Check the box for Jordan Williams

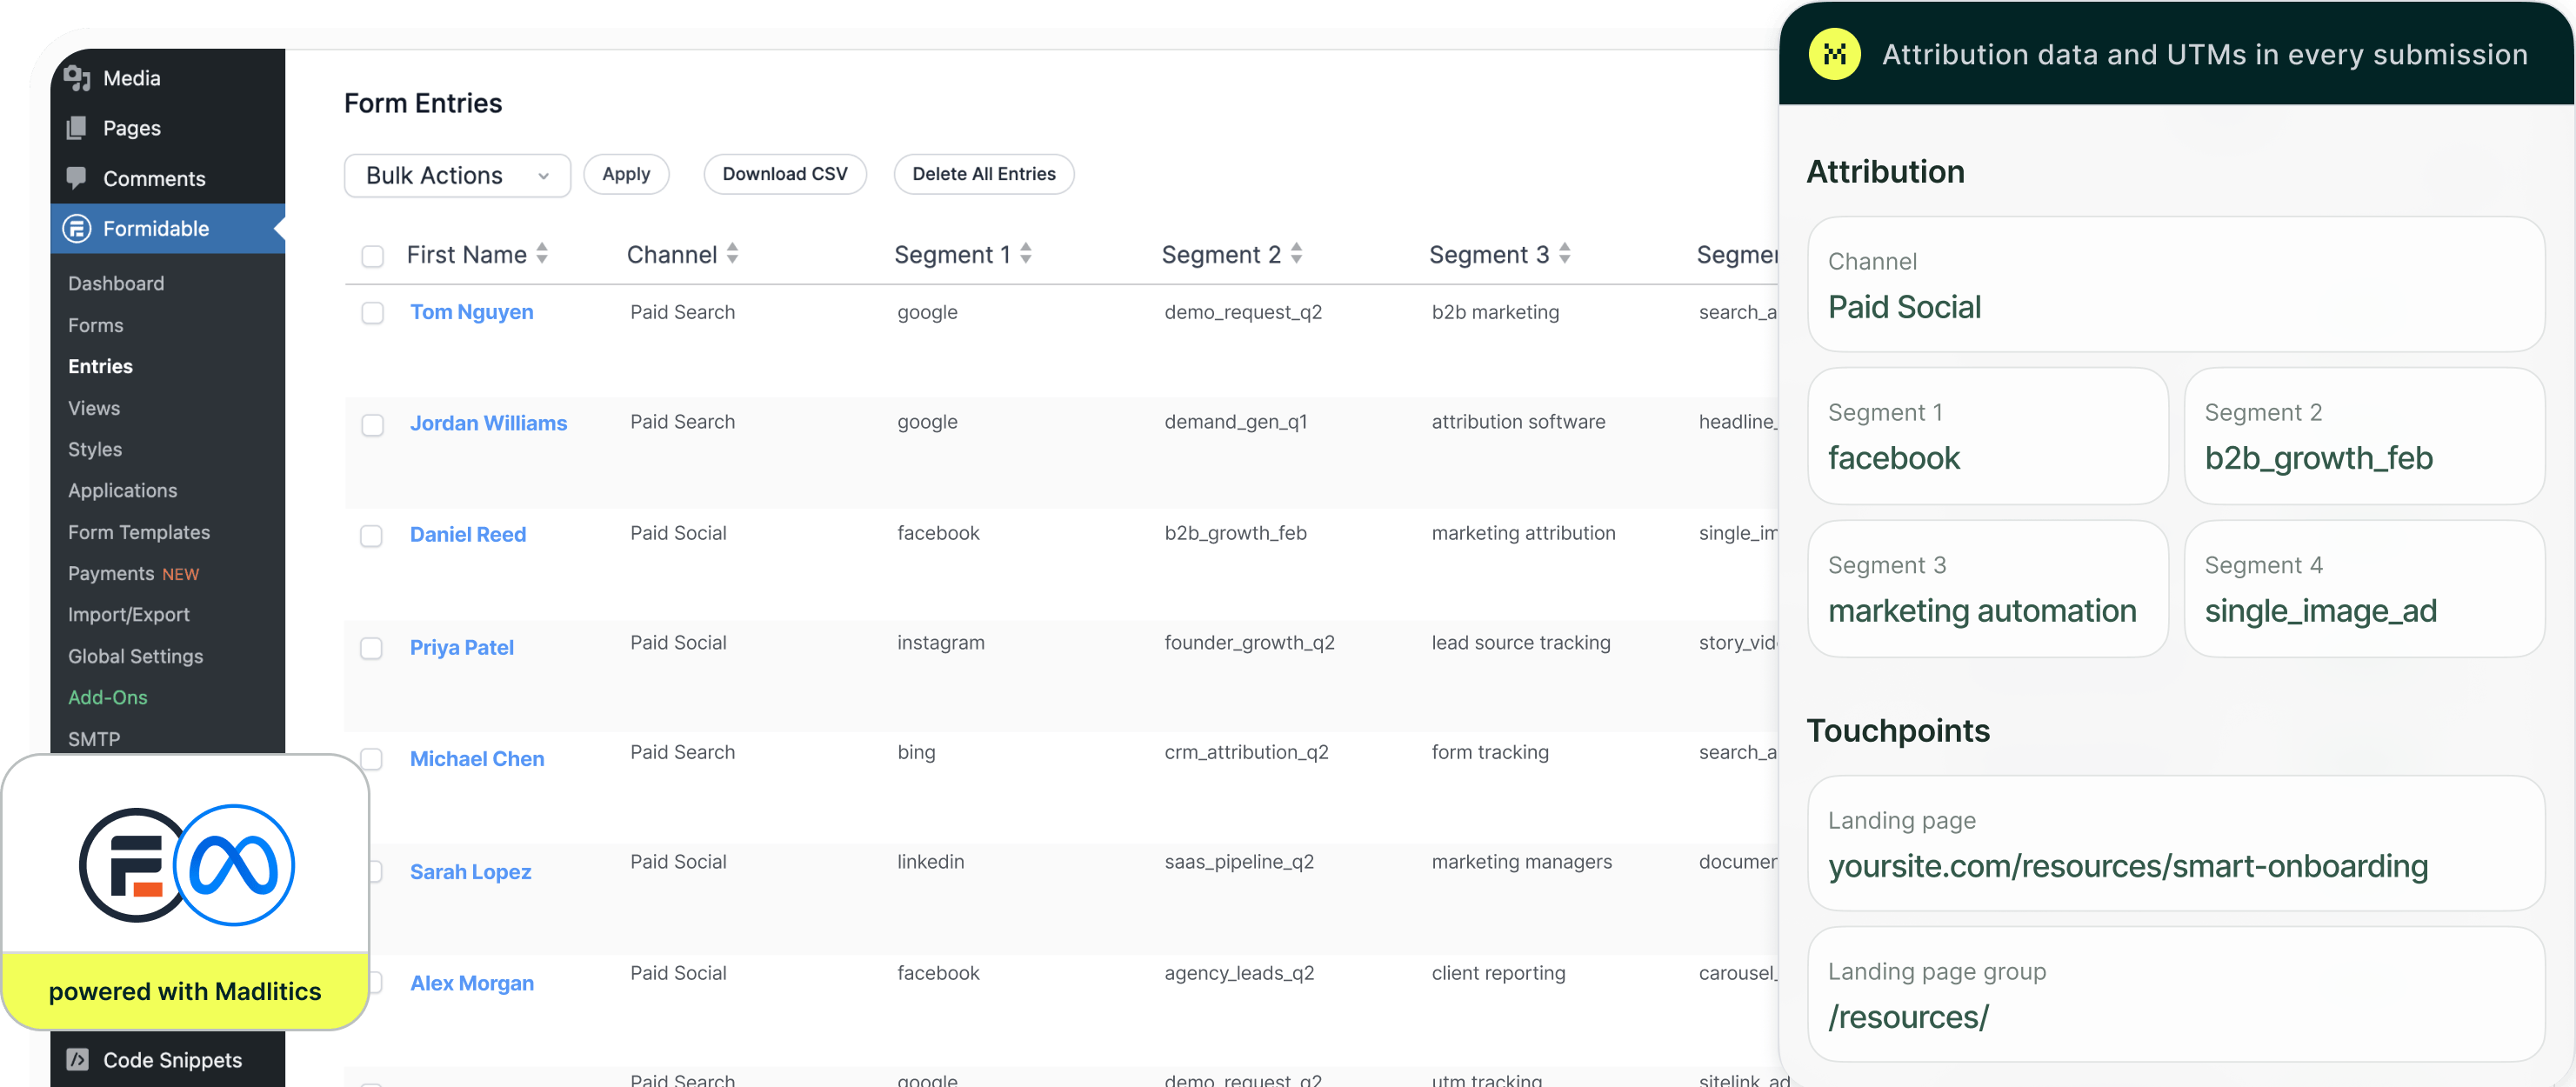tap(372, 425)
